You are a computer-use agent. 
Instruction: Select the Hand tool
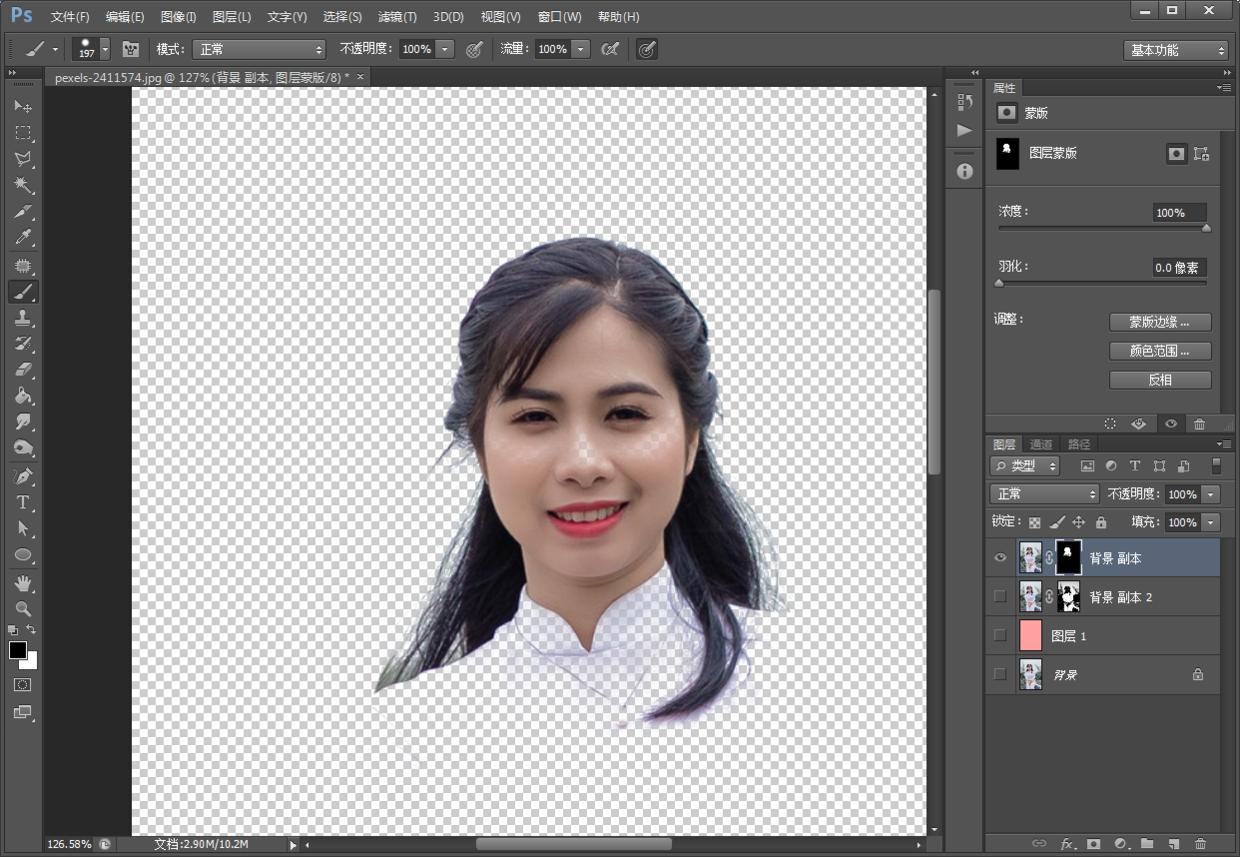click(23, 582)
